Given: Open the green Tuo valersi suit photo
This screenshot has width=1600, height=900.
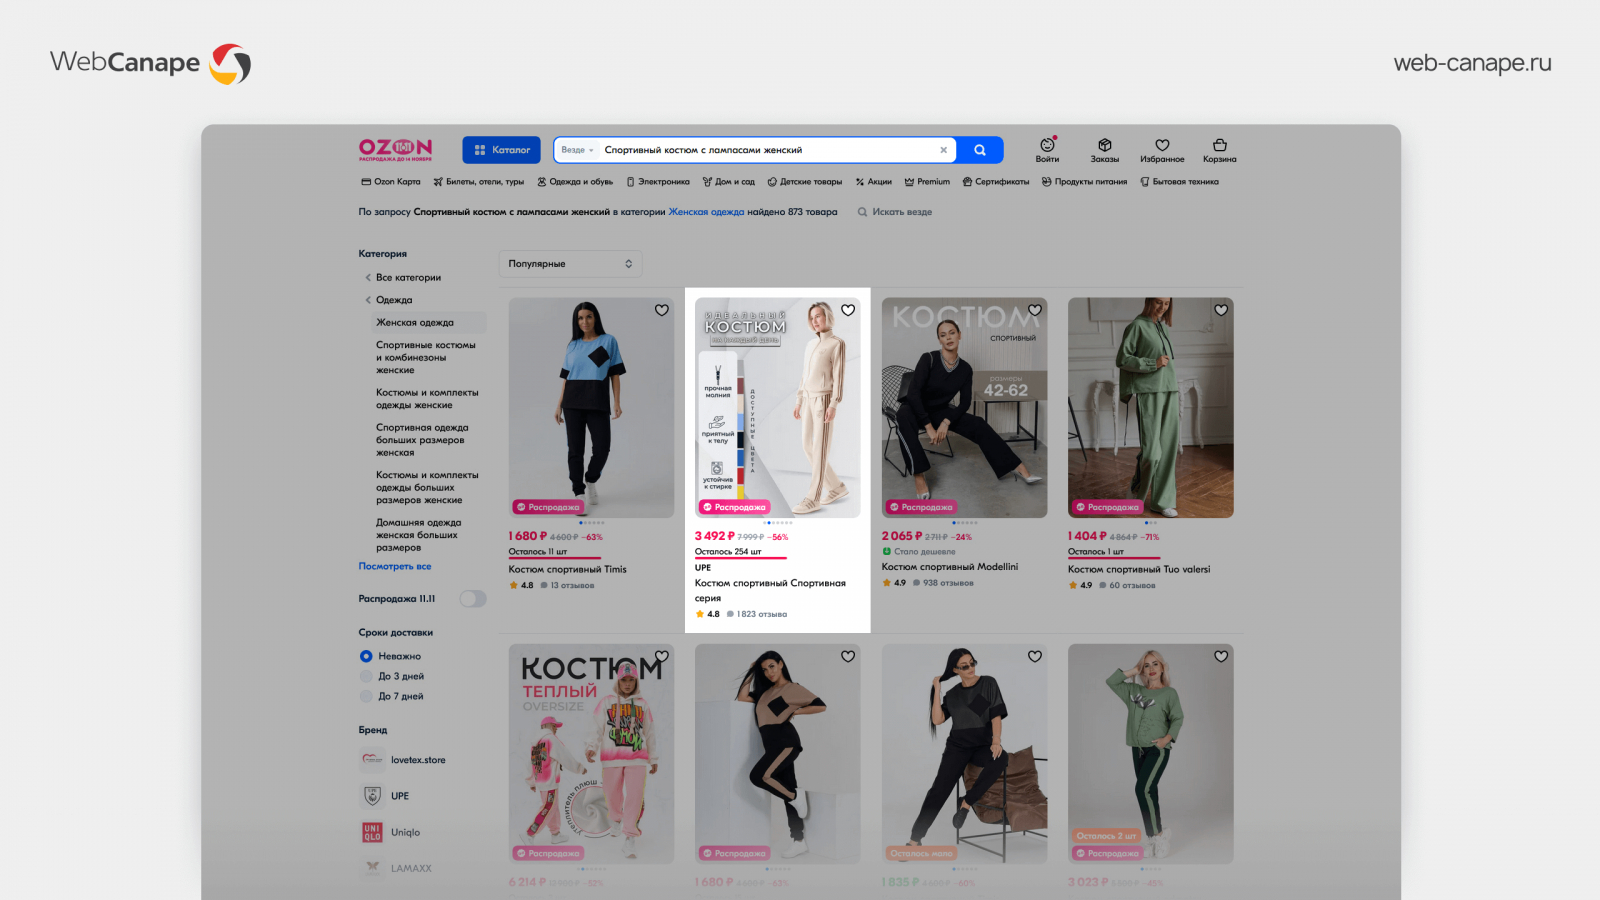Looking at the screenshot, I should [1150, 408].
